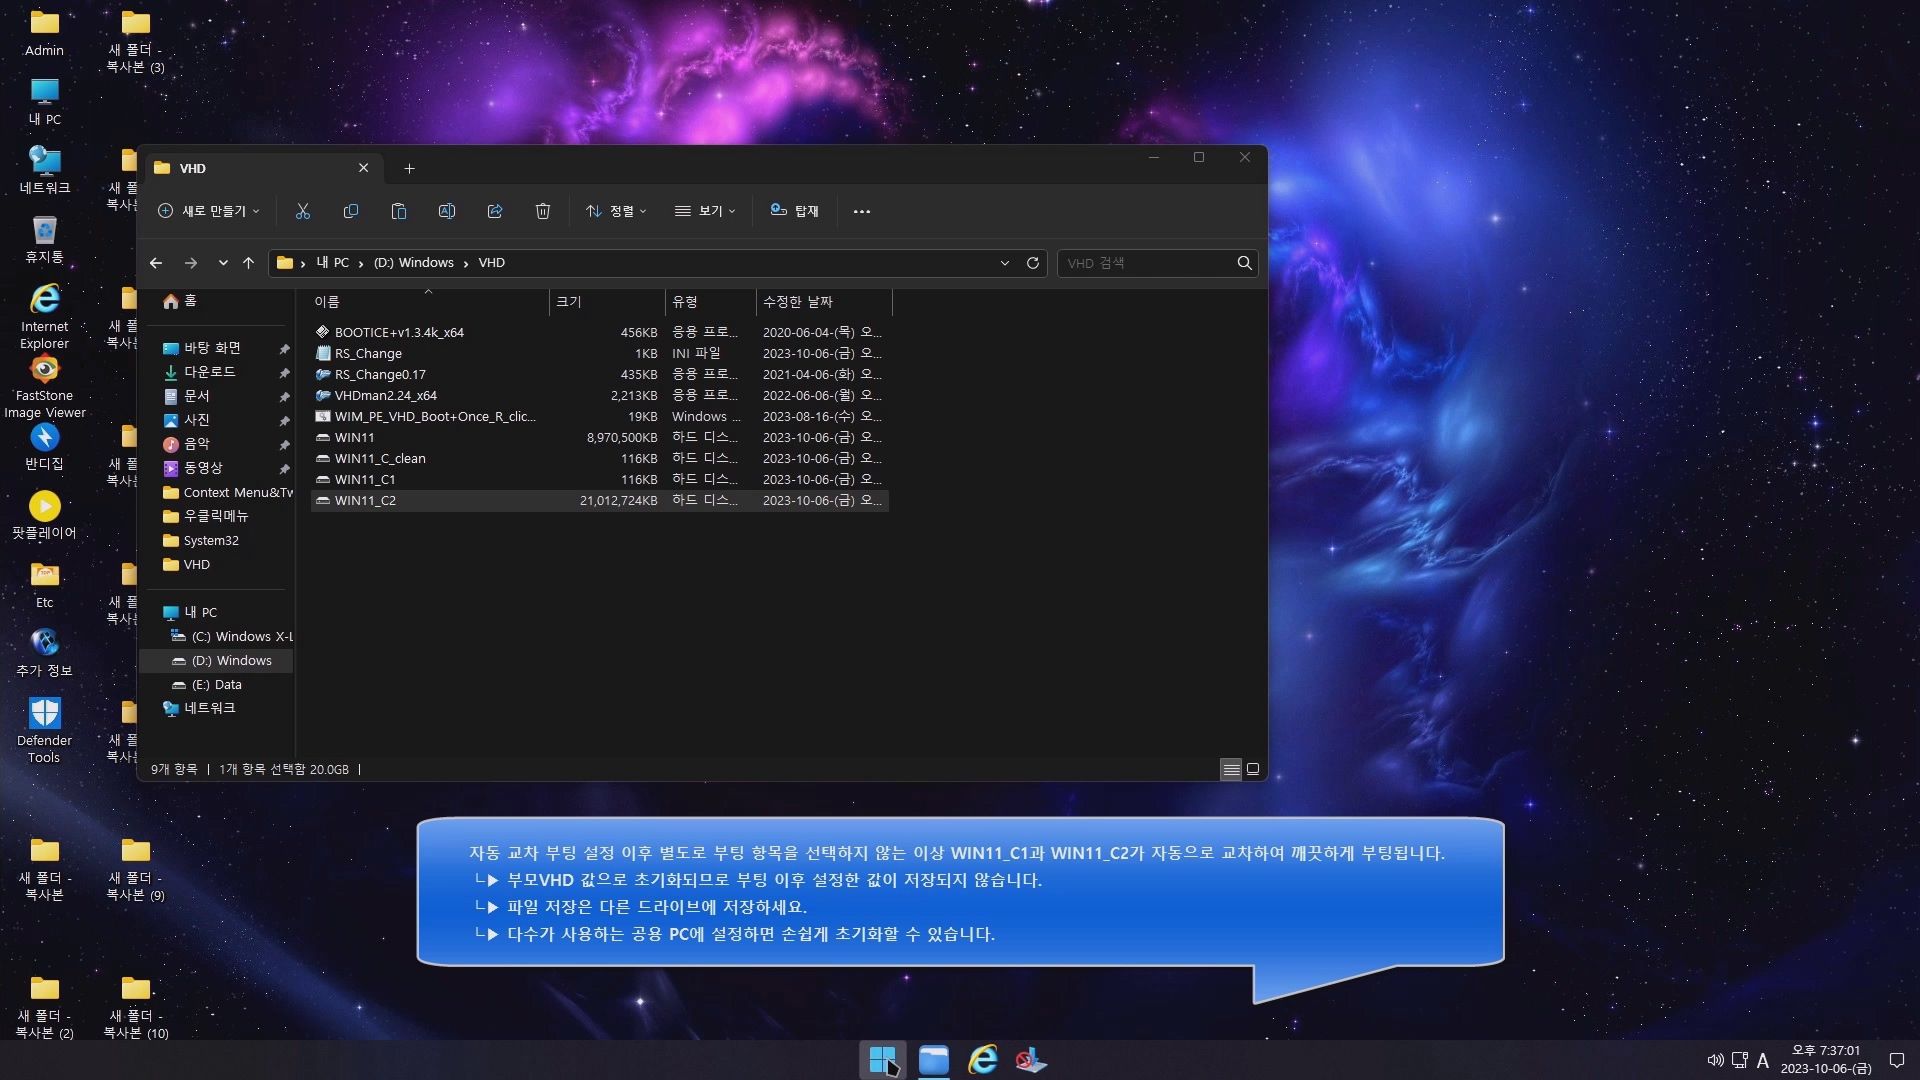
Task: Open Home (홈) in navigation pane
Action: pos(180,301)
